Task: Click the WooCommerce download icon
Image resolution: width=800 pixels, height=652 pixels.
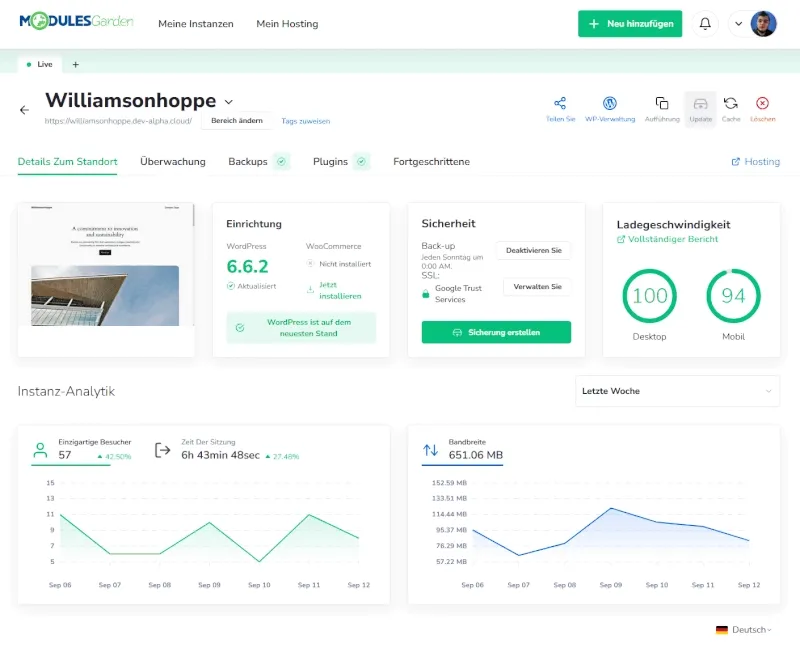Action: 310,290
